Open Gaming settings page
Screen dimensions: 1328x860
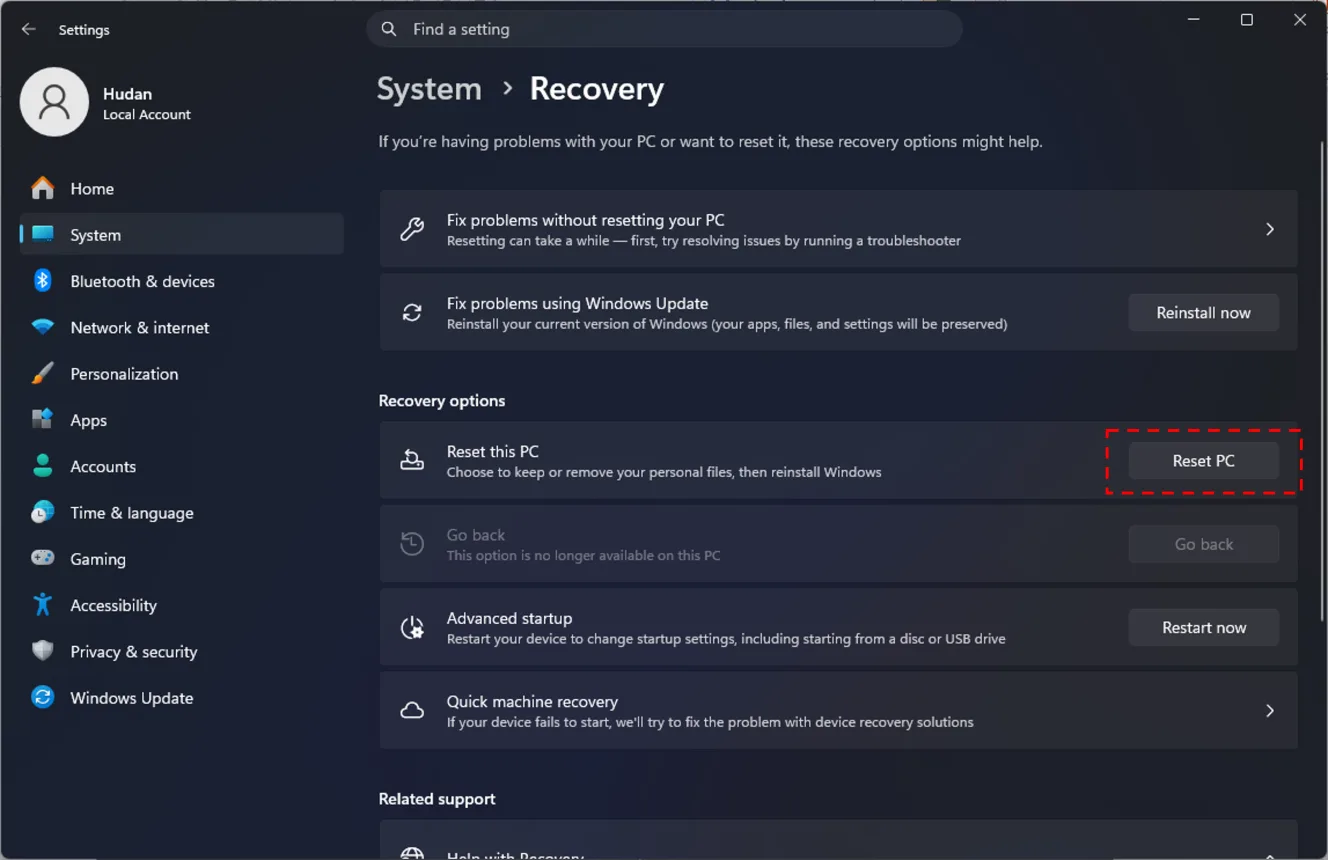click(182, 558)
